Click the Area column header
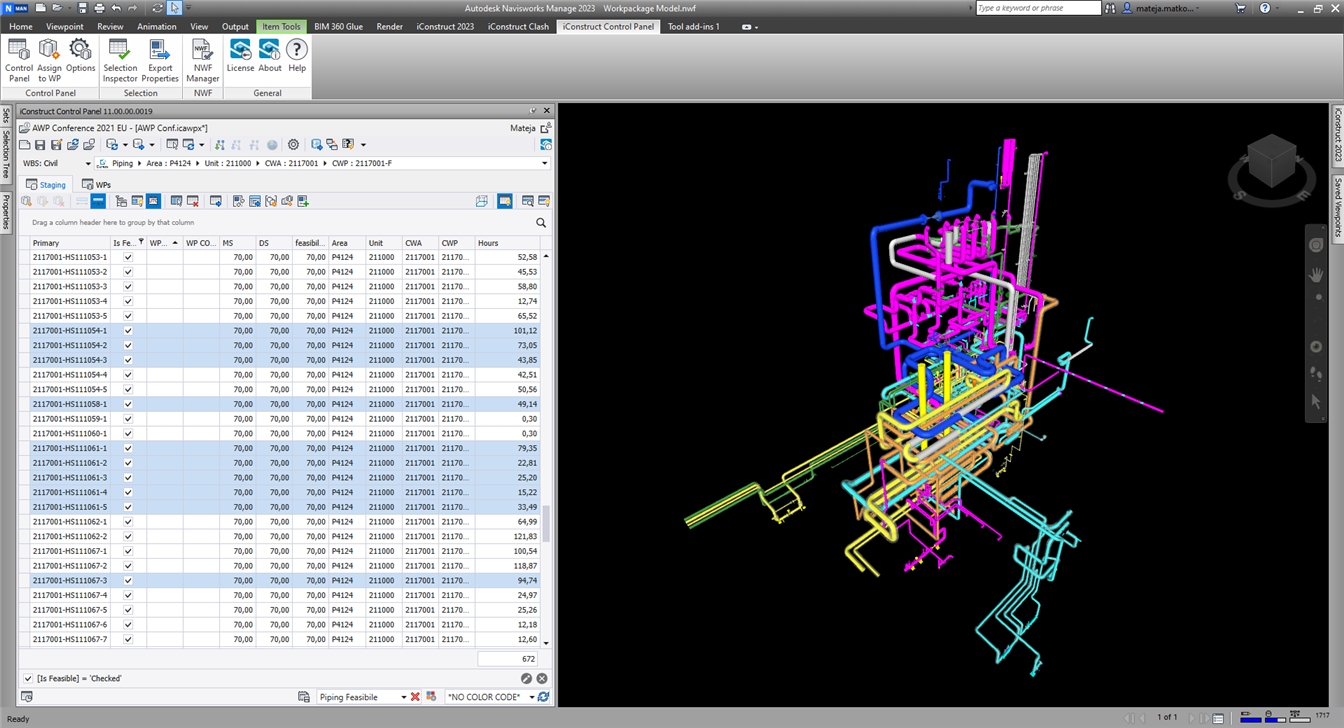The height and width of the screenshot is (728, 1344). tap(347, 243)
